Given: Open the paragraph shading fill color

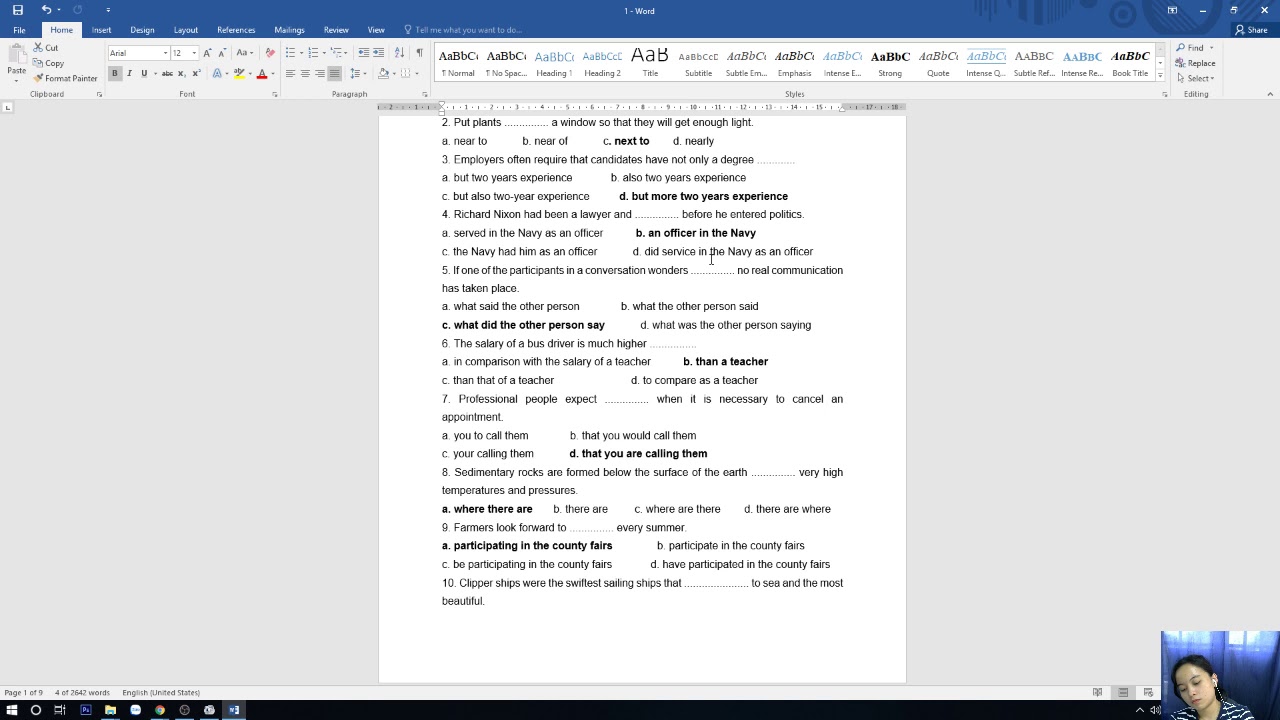Looking at the screenshot, I should (383, 74).
